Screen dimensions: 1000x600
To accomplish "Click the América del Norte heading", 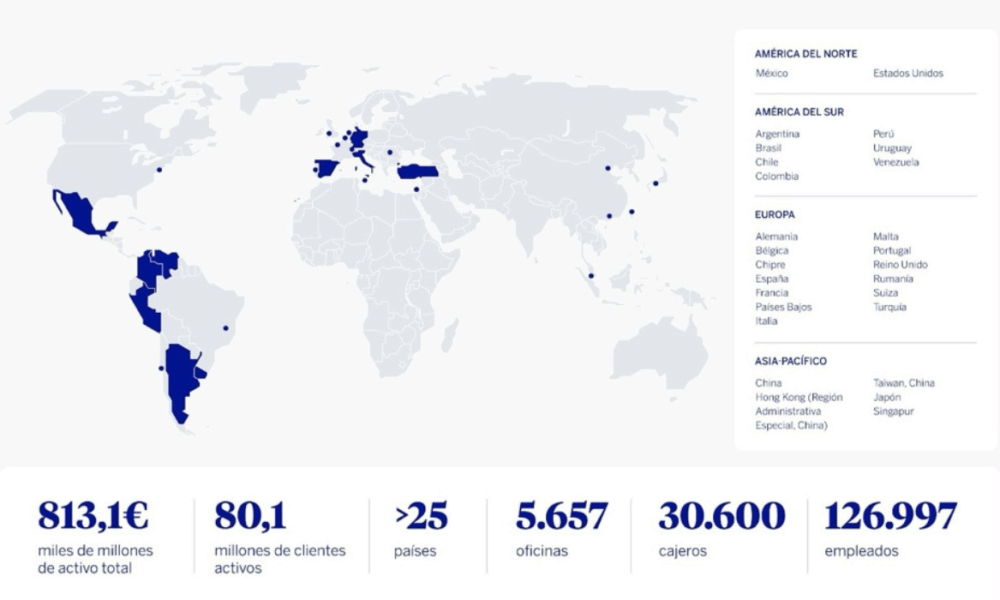I will [x=806, y=54].
